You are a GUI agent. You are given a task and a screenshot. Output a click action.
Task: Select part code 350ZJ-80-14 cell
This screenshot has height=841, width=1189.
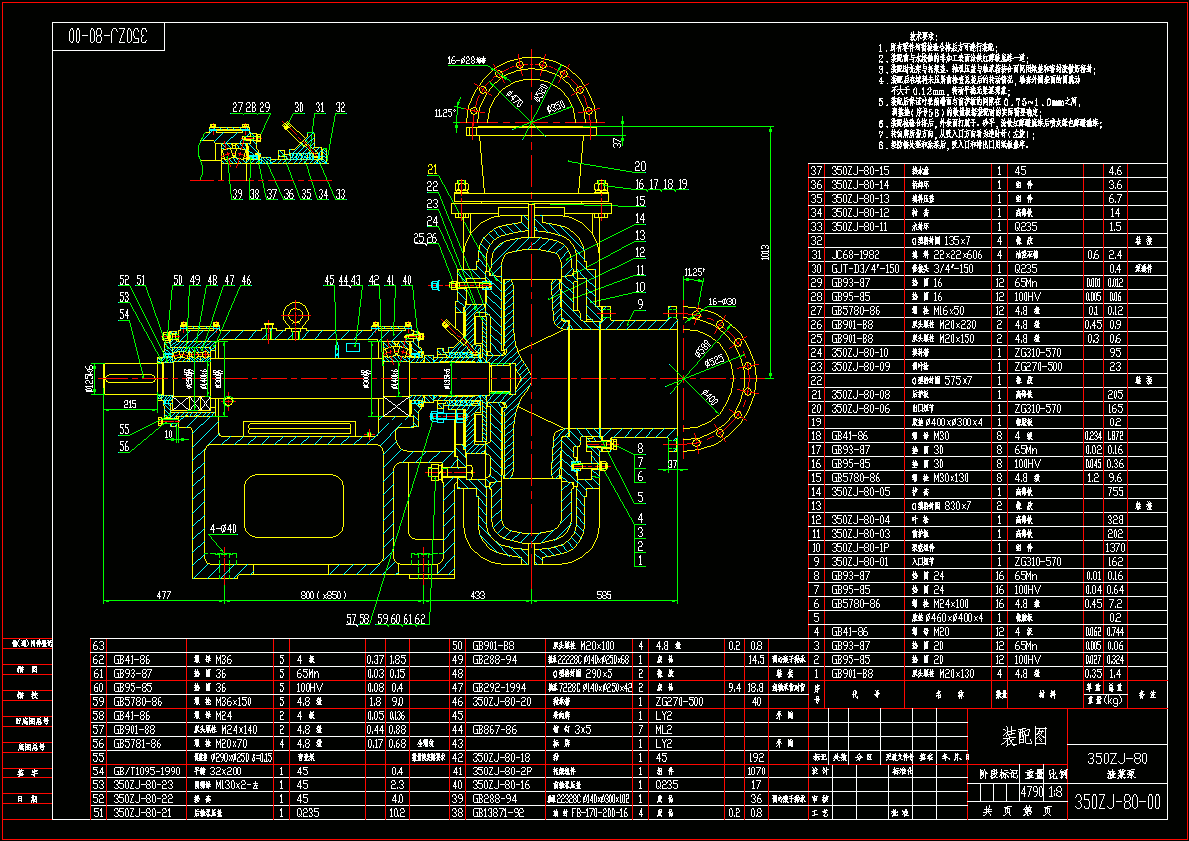coord(860,185)
